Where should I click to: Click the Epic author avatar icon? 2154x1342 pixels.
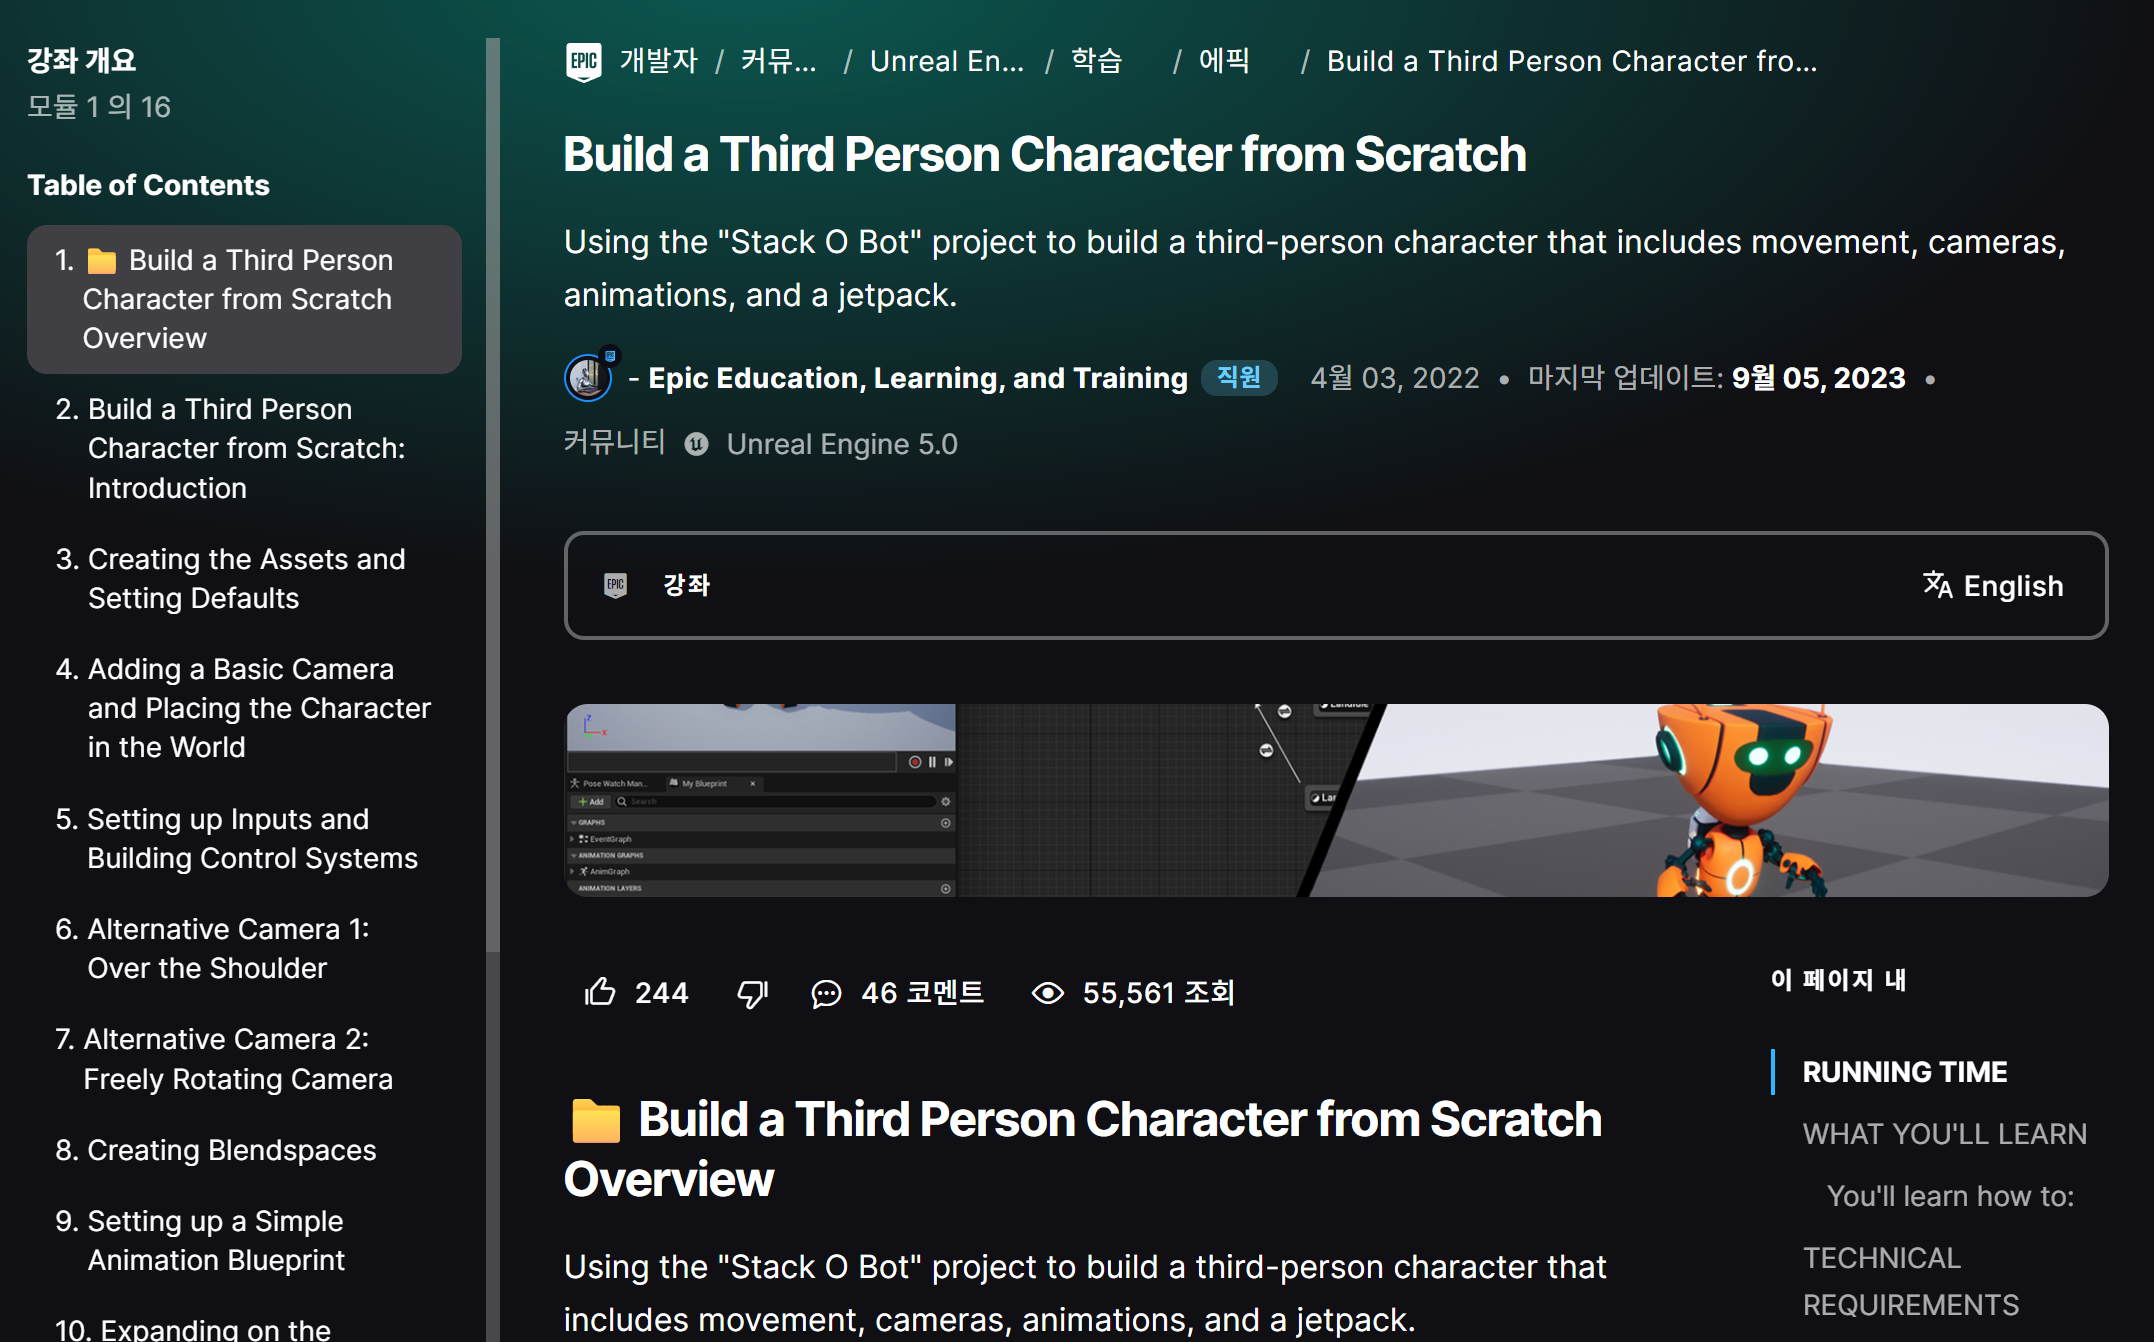tap(590, 376)
